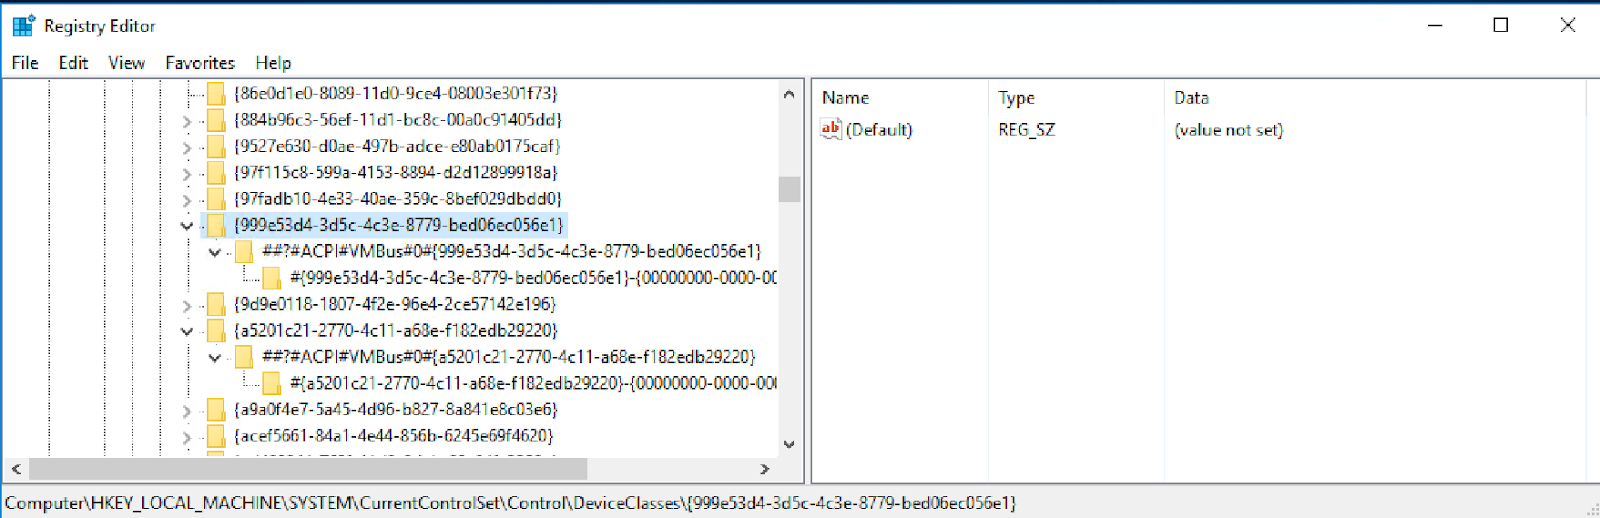Click folder icon of {86e0d1e0-8089-11d0-9ce4-08003e301f73}
Screen dimensions: 1600x518
pos(216,93)
